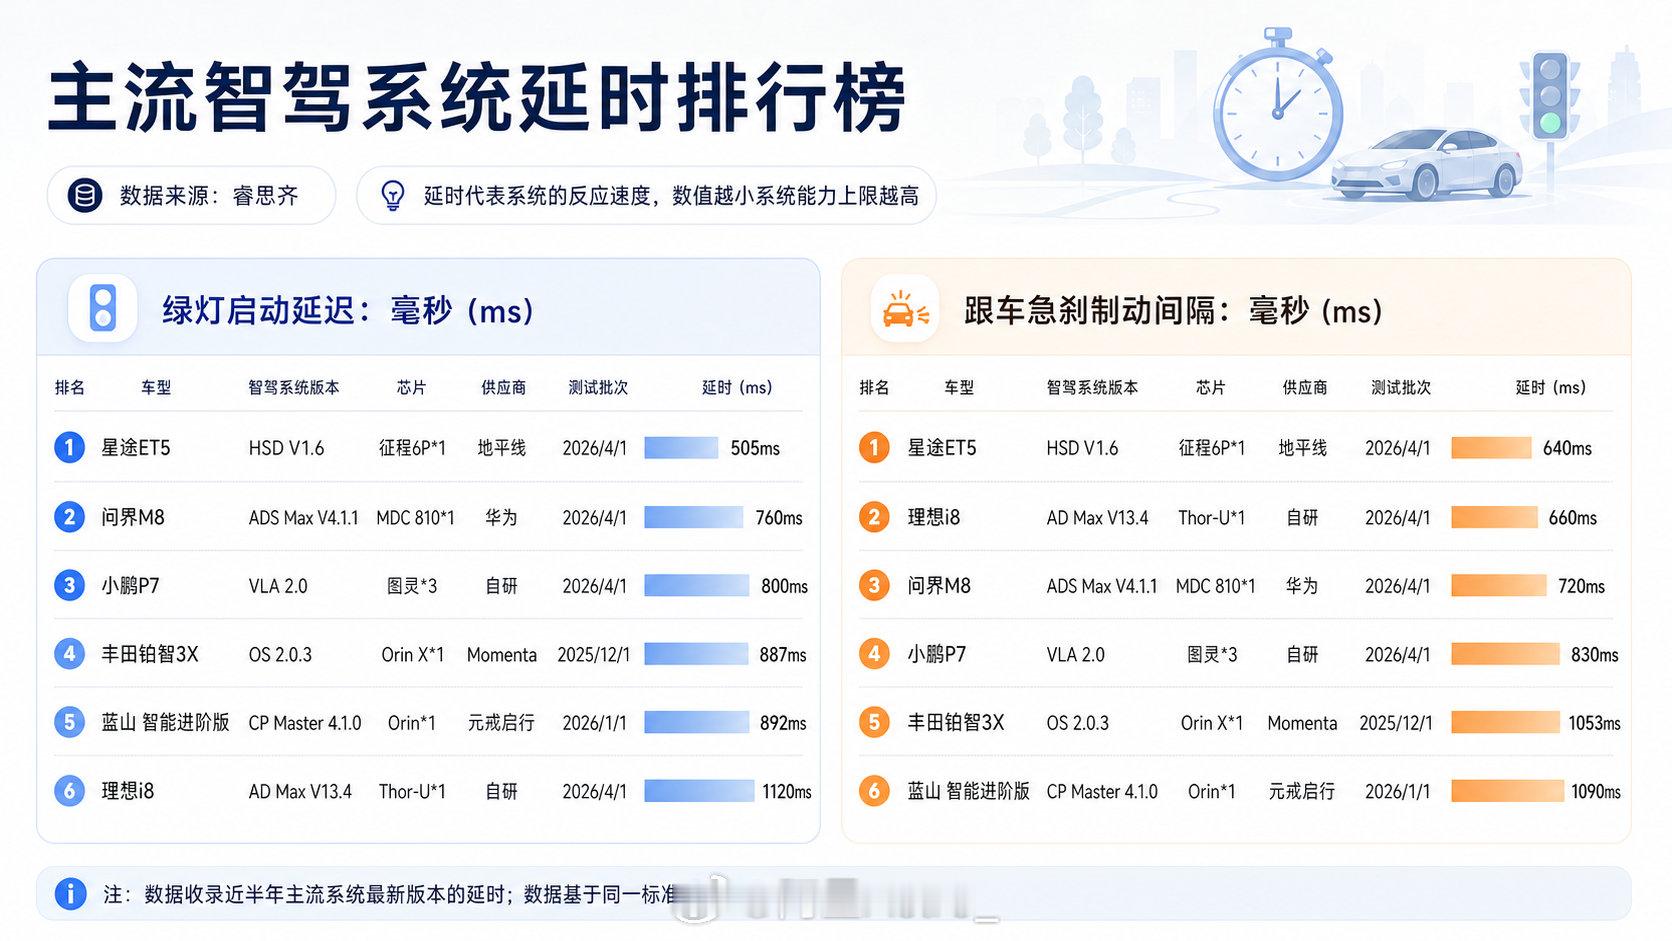Viewport: 1672px width, 941px height.
Task: Click the blue bar next to 505ms
Action: 681,447
